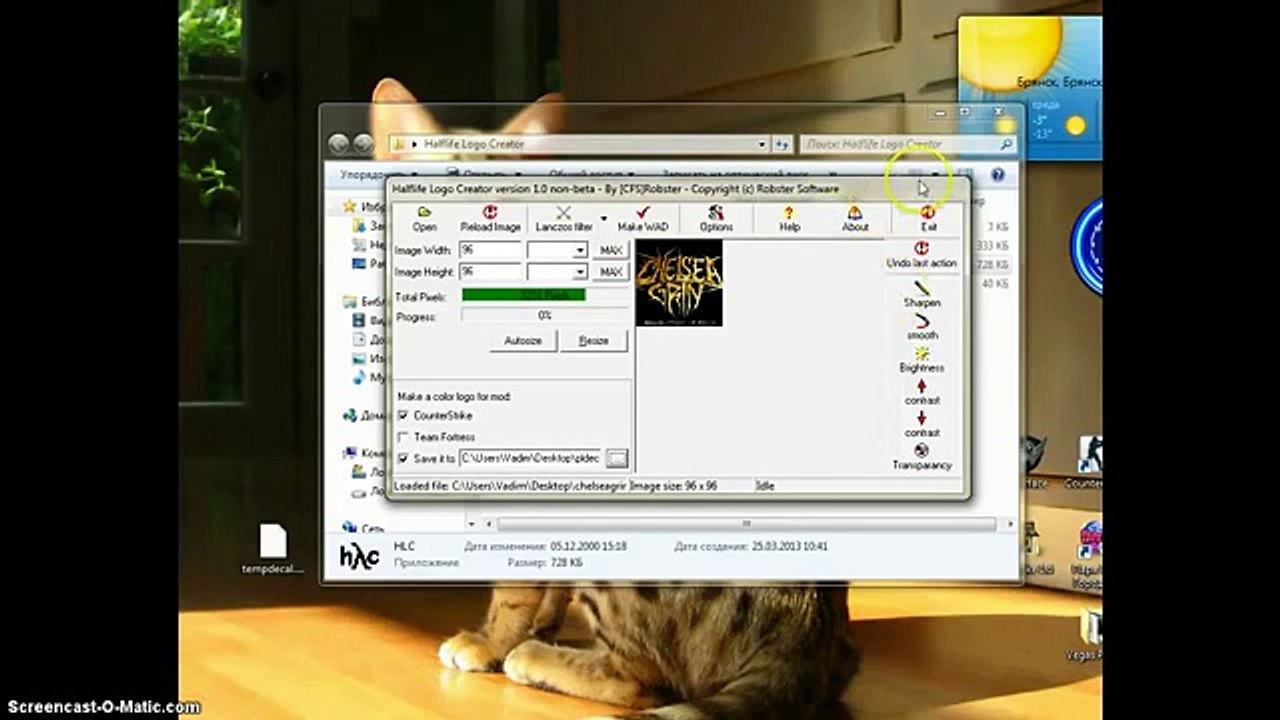Click the Explorer forward navigation arrow
The height and width of the screenshot is (720, 1280).
(x=363, y=144)
